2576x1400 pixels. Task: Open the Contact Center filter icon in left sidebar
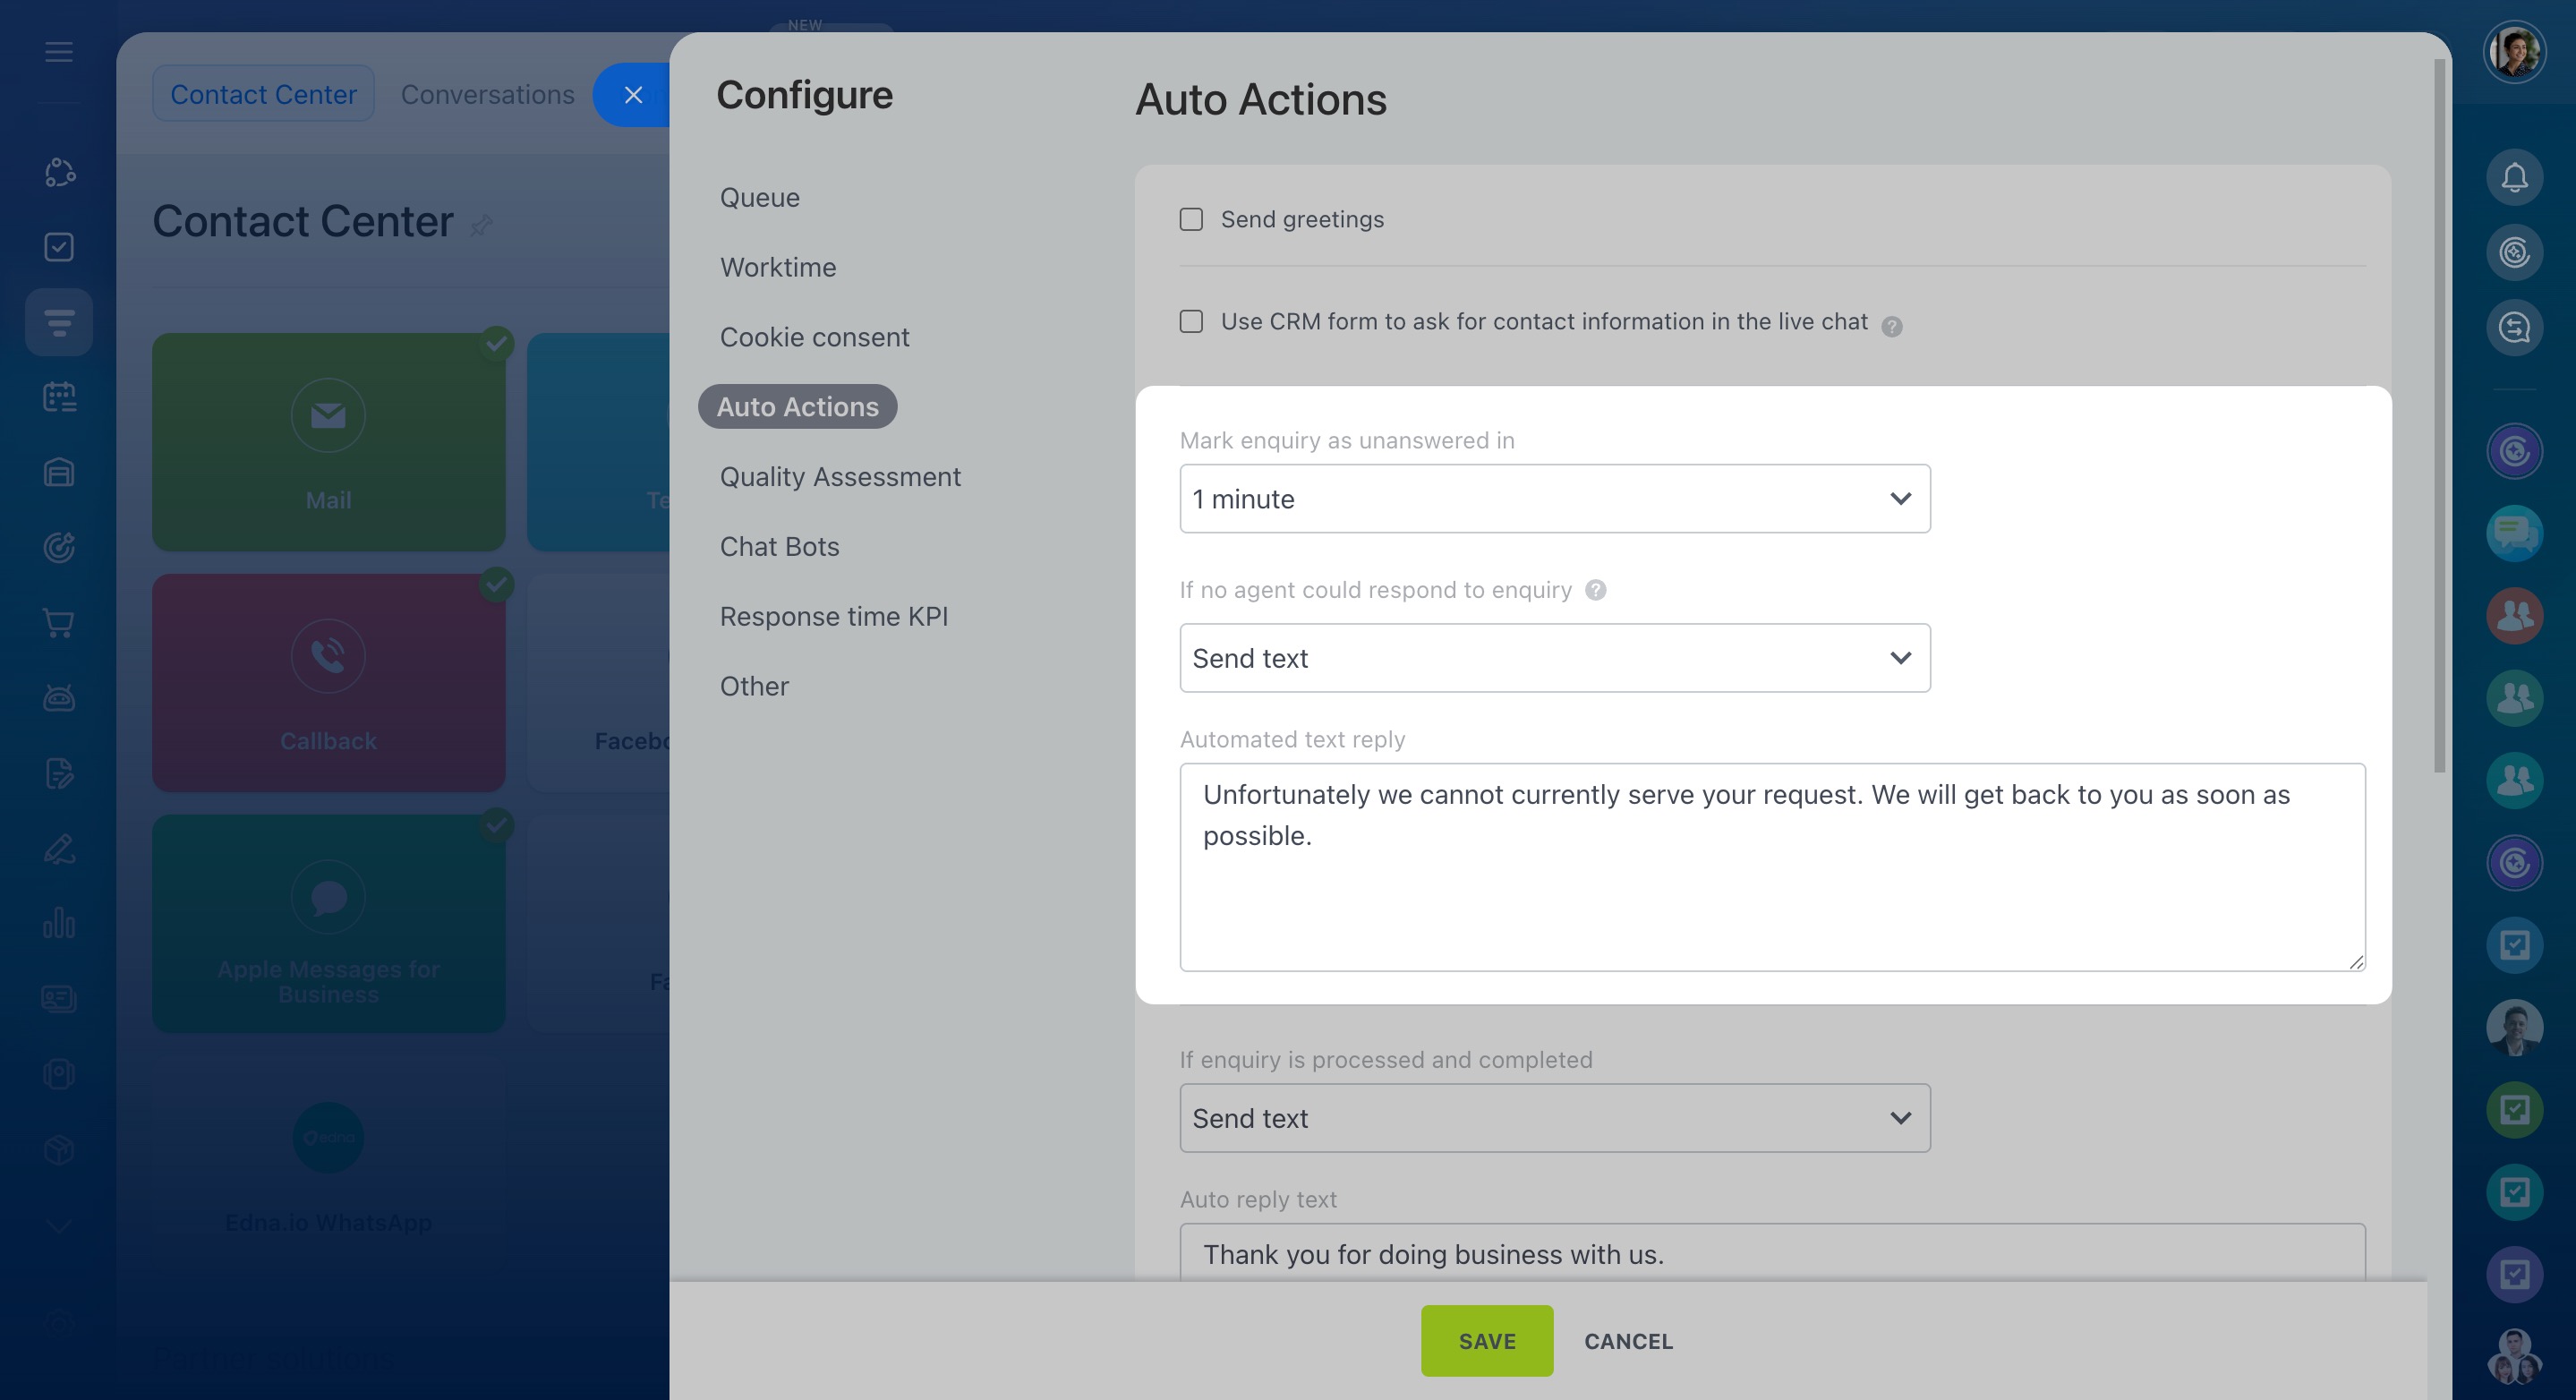click(x=59, y=322)
